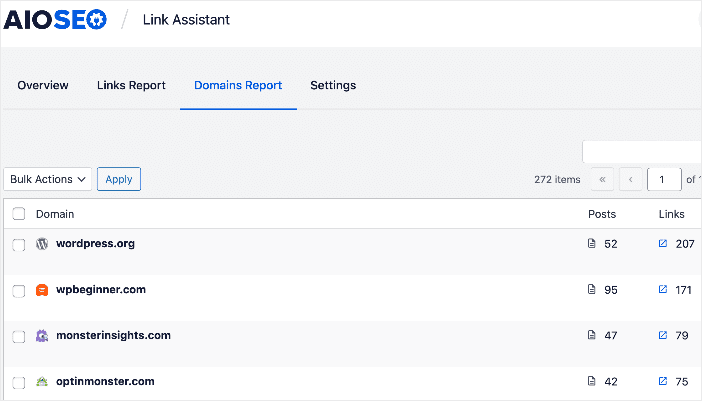Go to previous page with single-arrow button
The width and height of the screenshot is (702, 401).
click(x=631, y=179)
